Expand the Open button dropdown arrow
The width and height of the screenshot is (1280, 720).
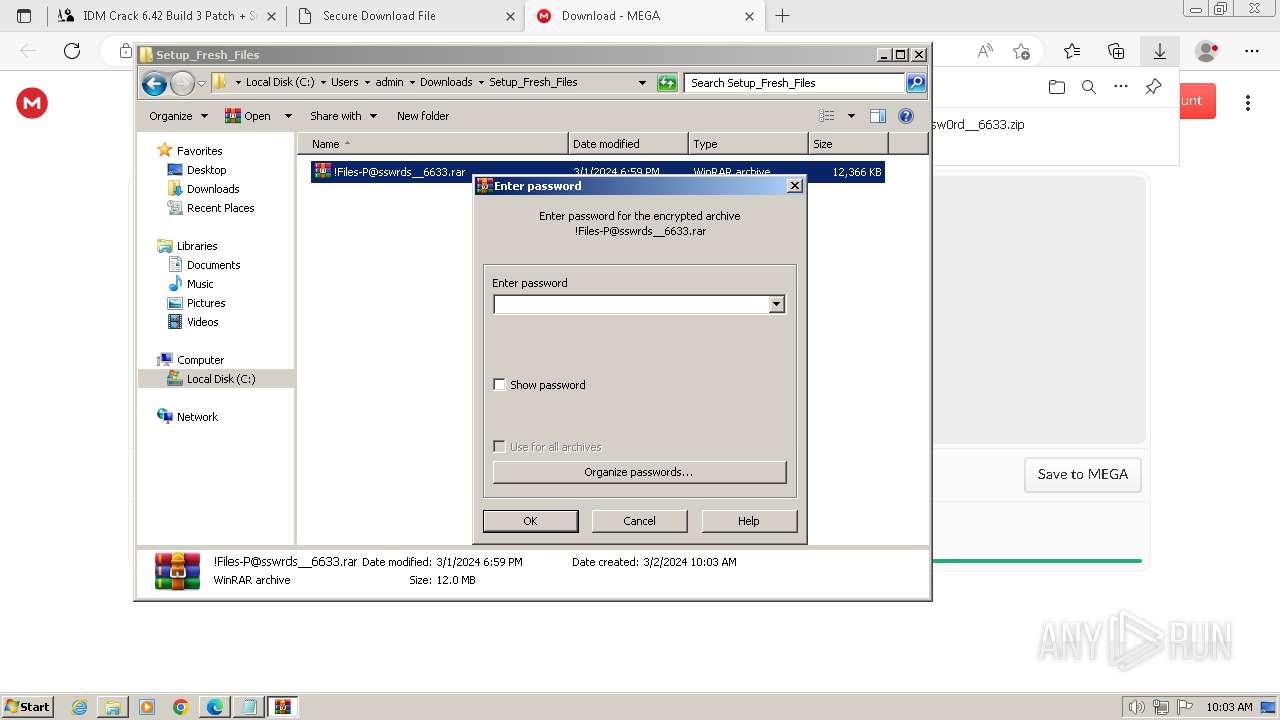tap(288, 116)
